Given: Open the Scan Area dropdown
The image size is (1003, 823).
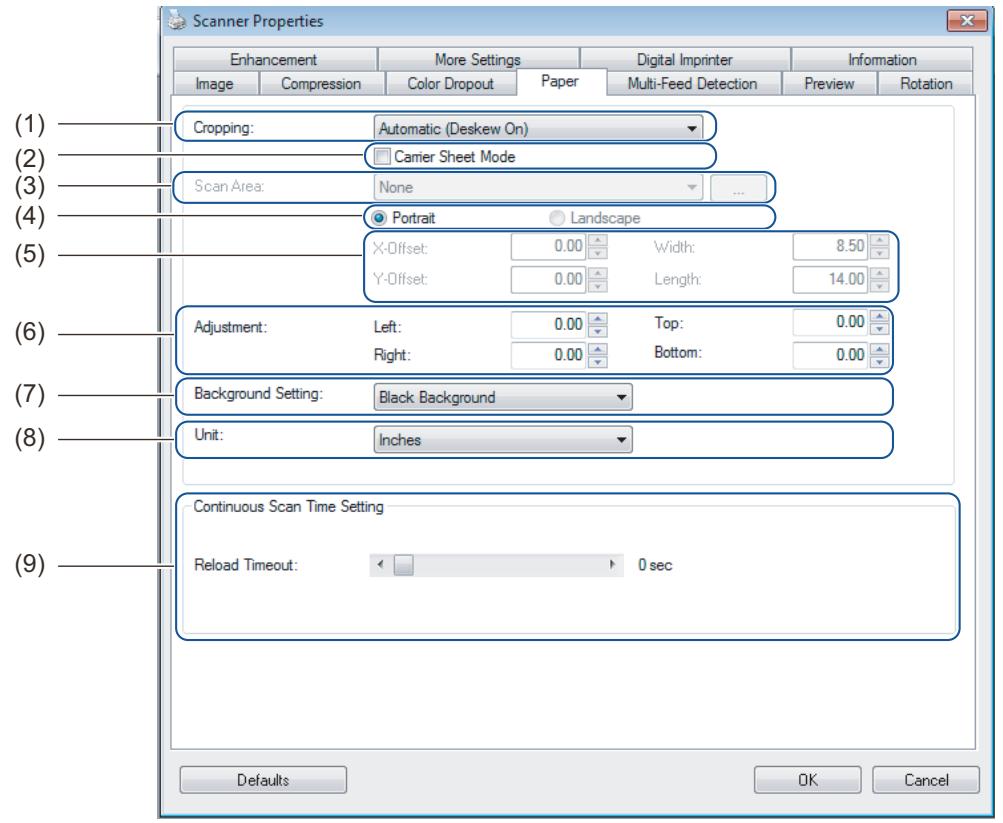Looking at the screenshot, I should pos(537,187).
